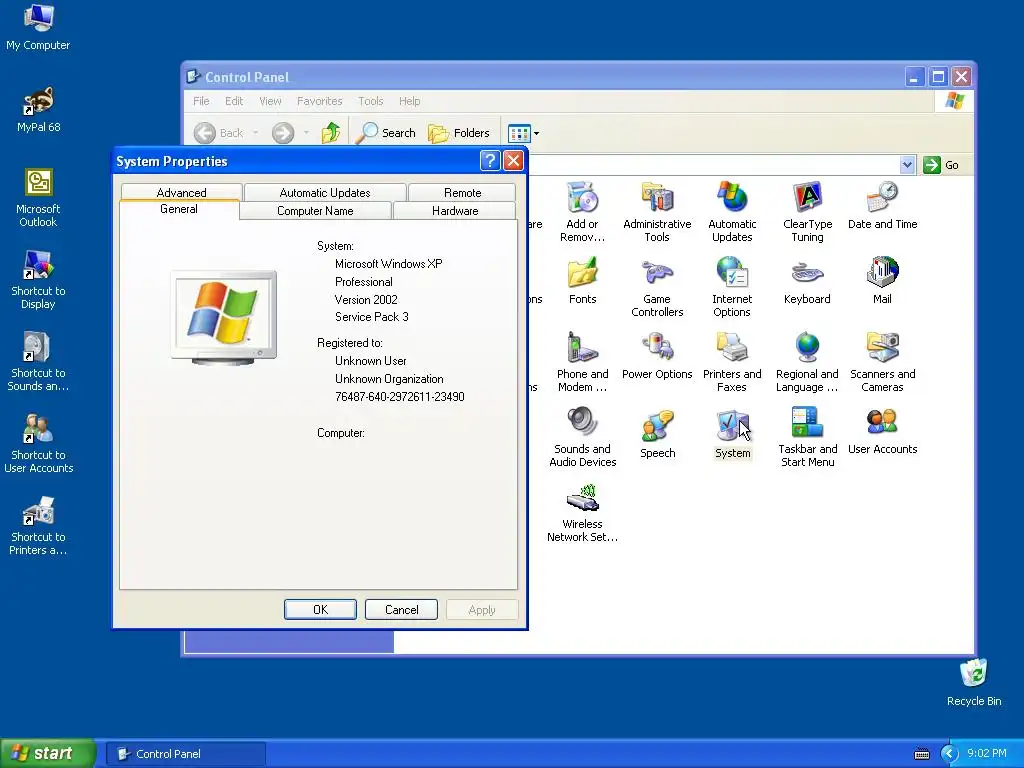This screenshot has height=768, width=1024.
Task: Click Search in Control Panel toolbar
Action: click(387, 133)
